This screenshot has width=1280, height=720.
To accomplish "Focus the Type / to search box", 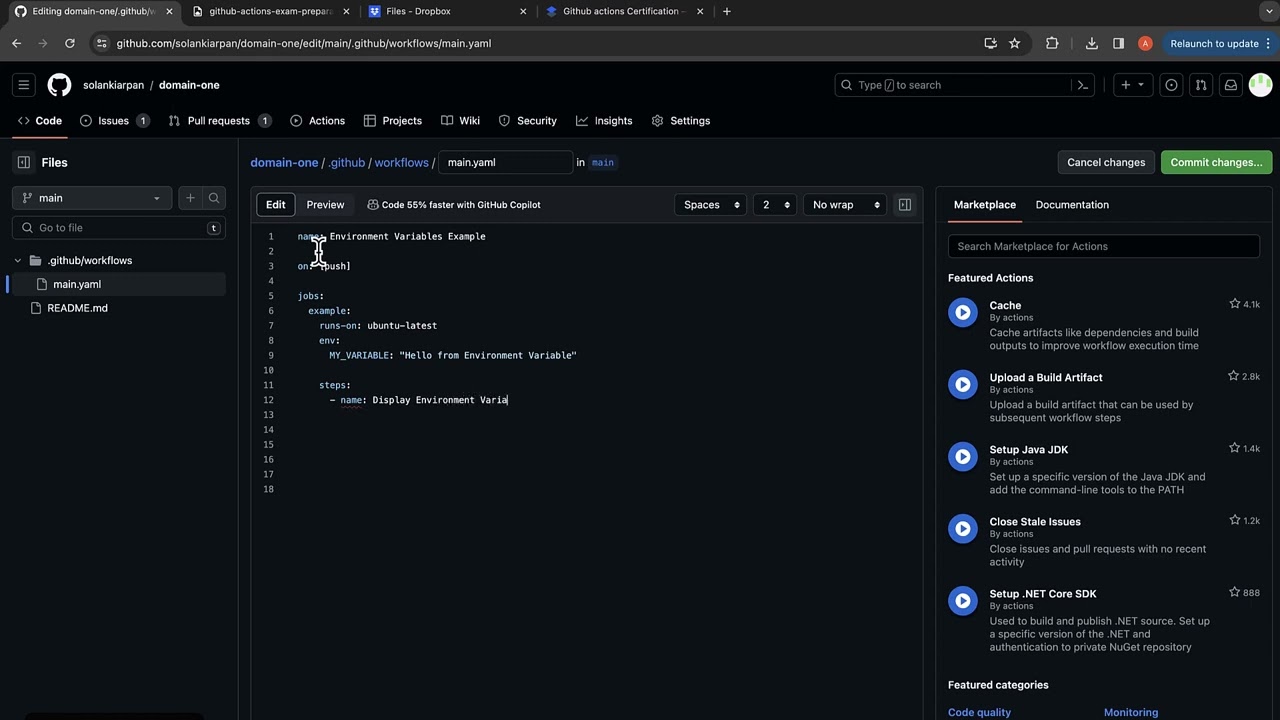I will [x=964, y=85].
